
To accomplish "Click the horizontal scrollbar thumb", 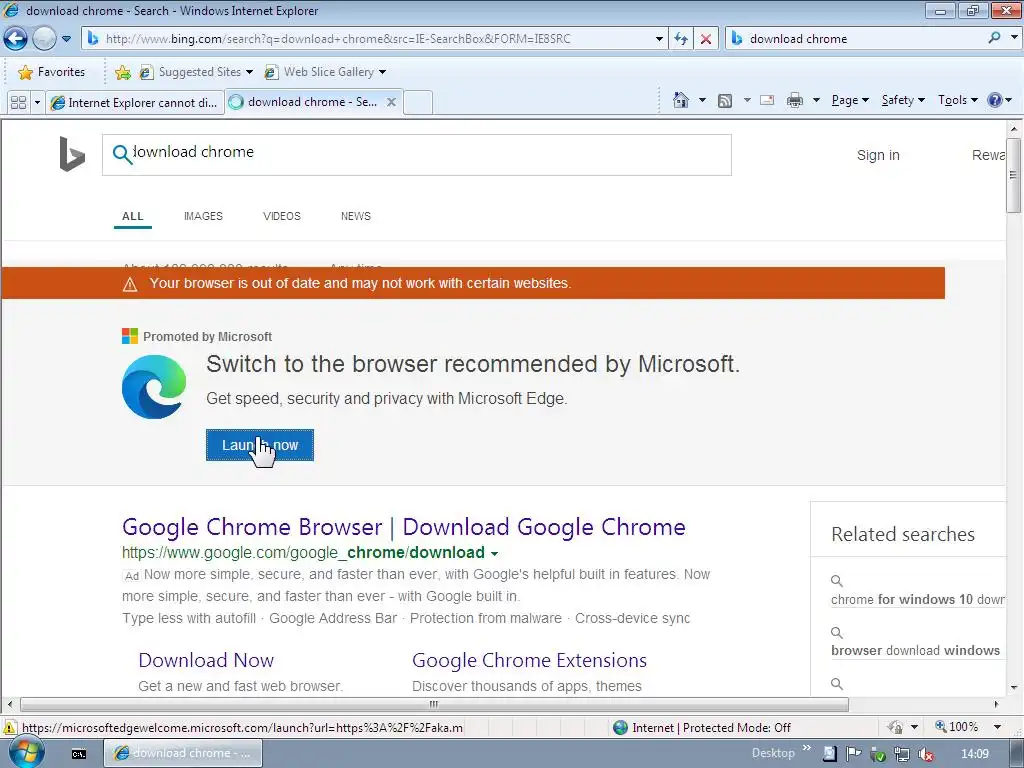I will click(x=434, y=705).
